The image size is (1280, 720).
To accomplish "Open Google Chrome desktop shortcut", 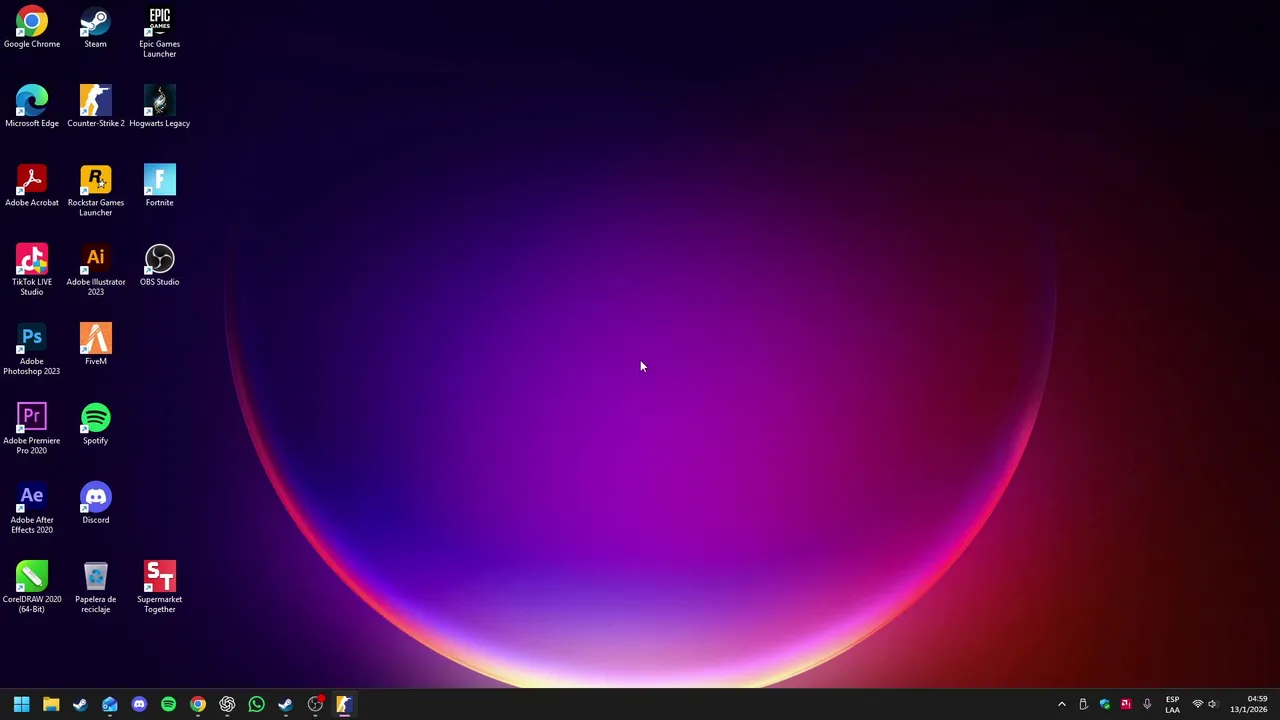I will [32, 28].
